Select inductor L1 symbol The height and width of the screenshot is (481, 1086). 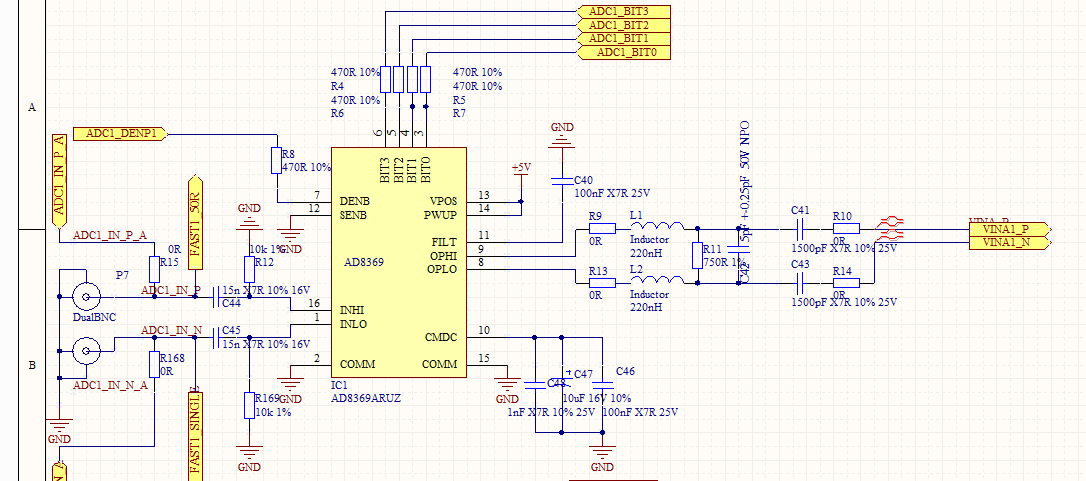657,226
